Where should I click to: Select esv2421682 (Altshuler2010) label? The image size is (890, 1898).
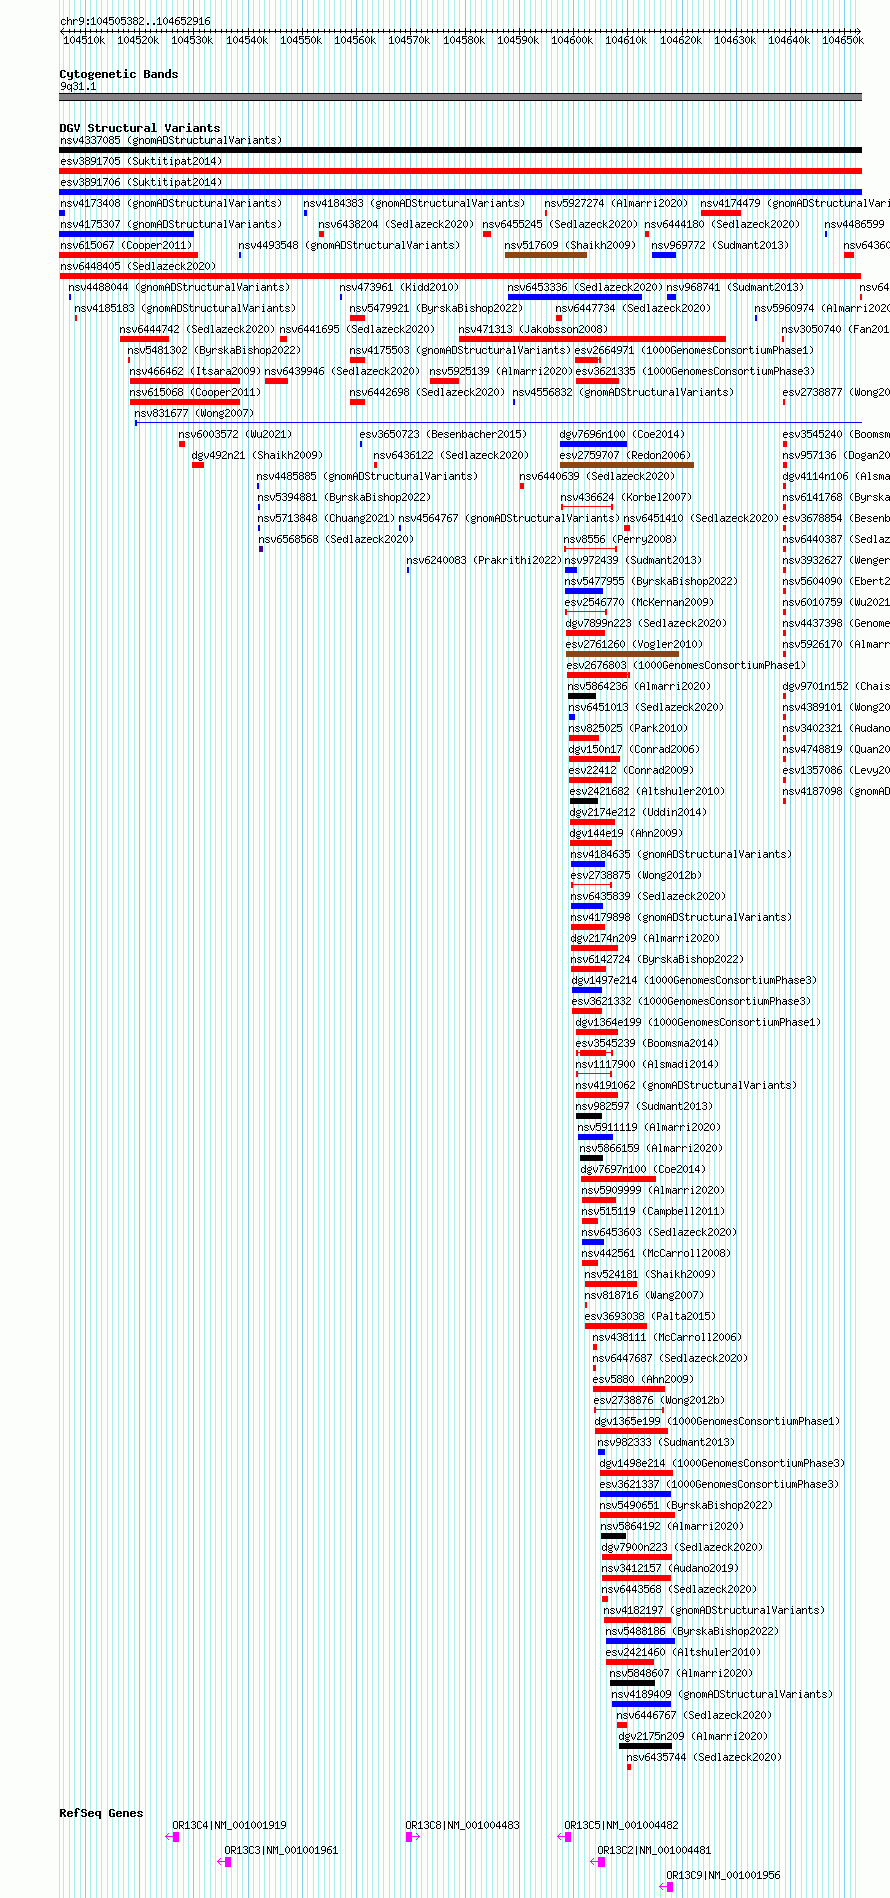(x=647, y=791)
